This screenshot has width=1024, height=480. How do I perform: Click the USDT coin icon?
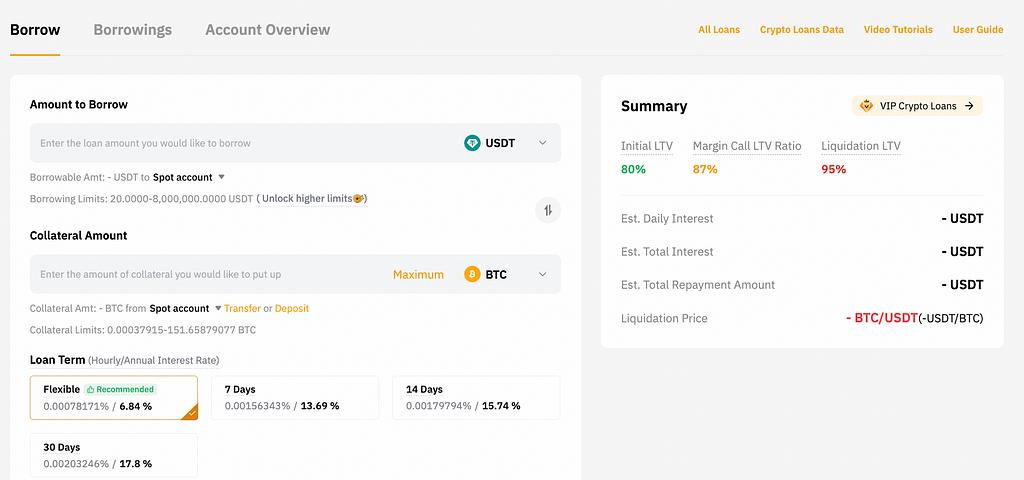(472, 143)
